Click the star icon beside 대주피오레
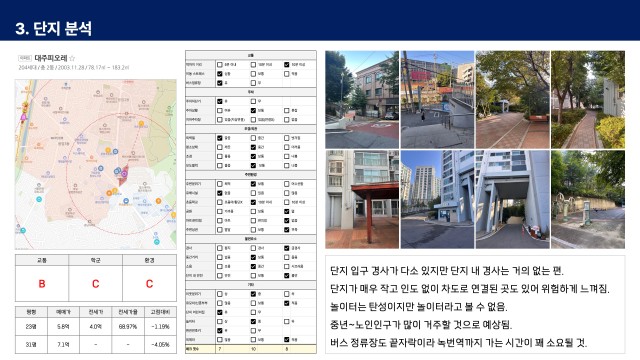Viewport: 640px width, 360px height. pos(72,58)
